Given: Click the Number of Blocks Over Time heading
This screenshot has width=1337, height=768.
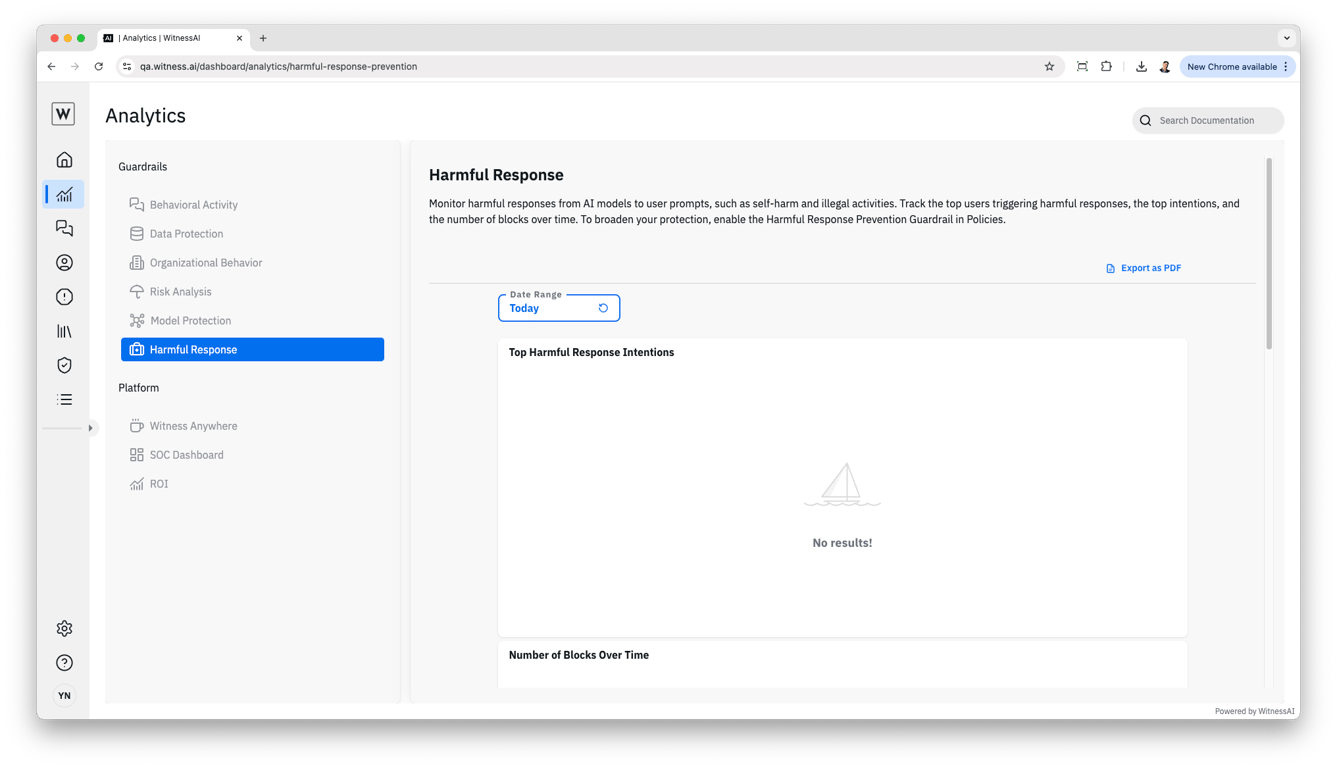Looking at the screenshot, I should [x=579, y=655].
